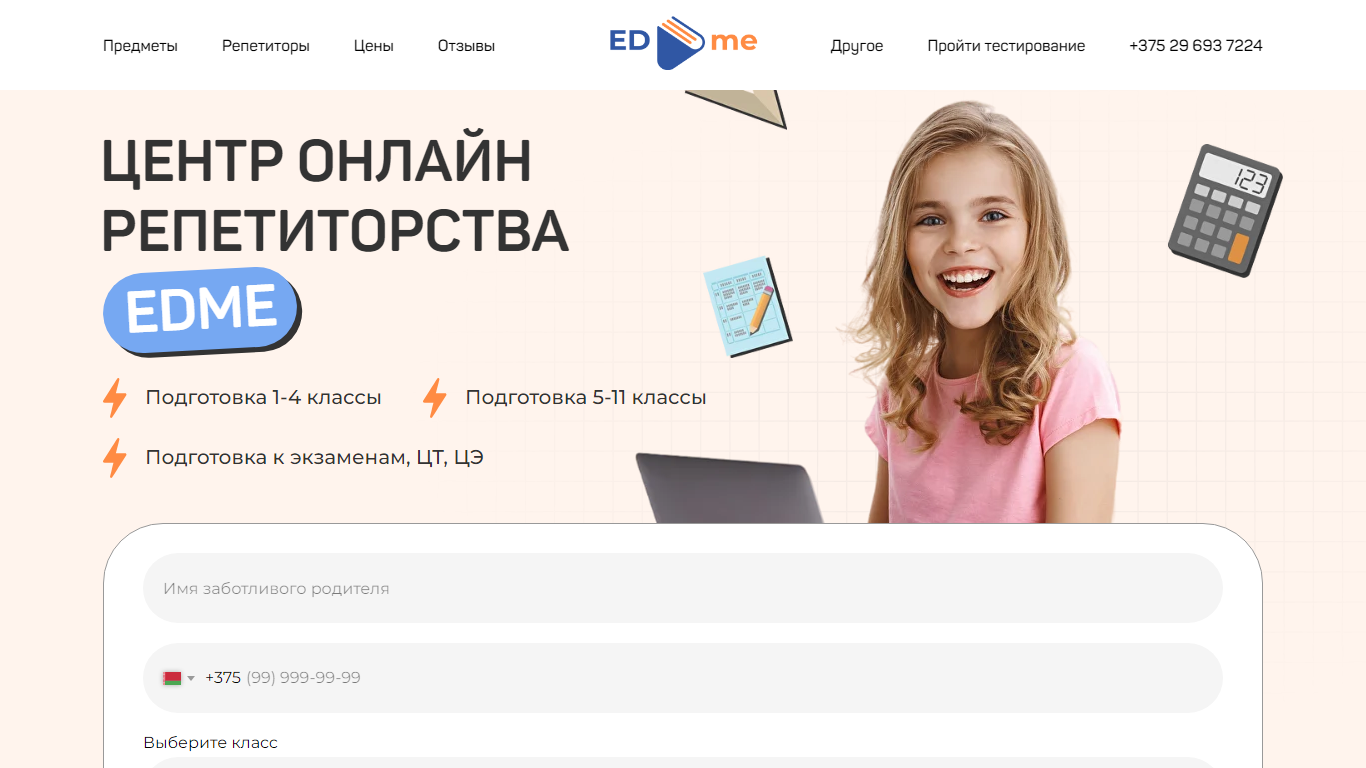The image size is (1366, 768).
Task: Click the text Подготовка 5-11 классы
Action: [x=586, y=398]
